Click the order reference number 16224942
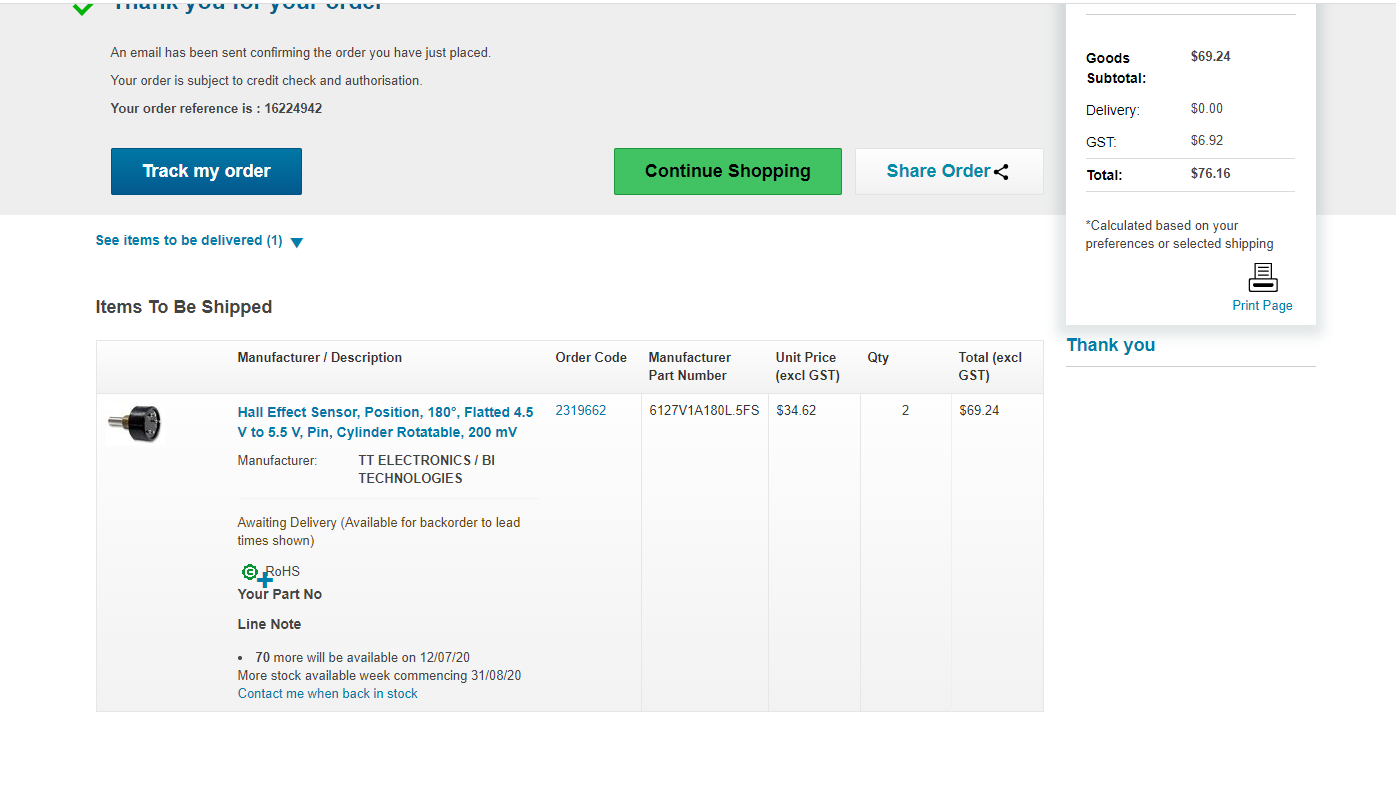Image resolution: width=1396 pixels, height=793 pixels. coord(293,109)
